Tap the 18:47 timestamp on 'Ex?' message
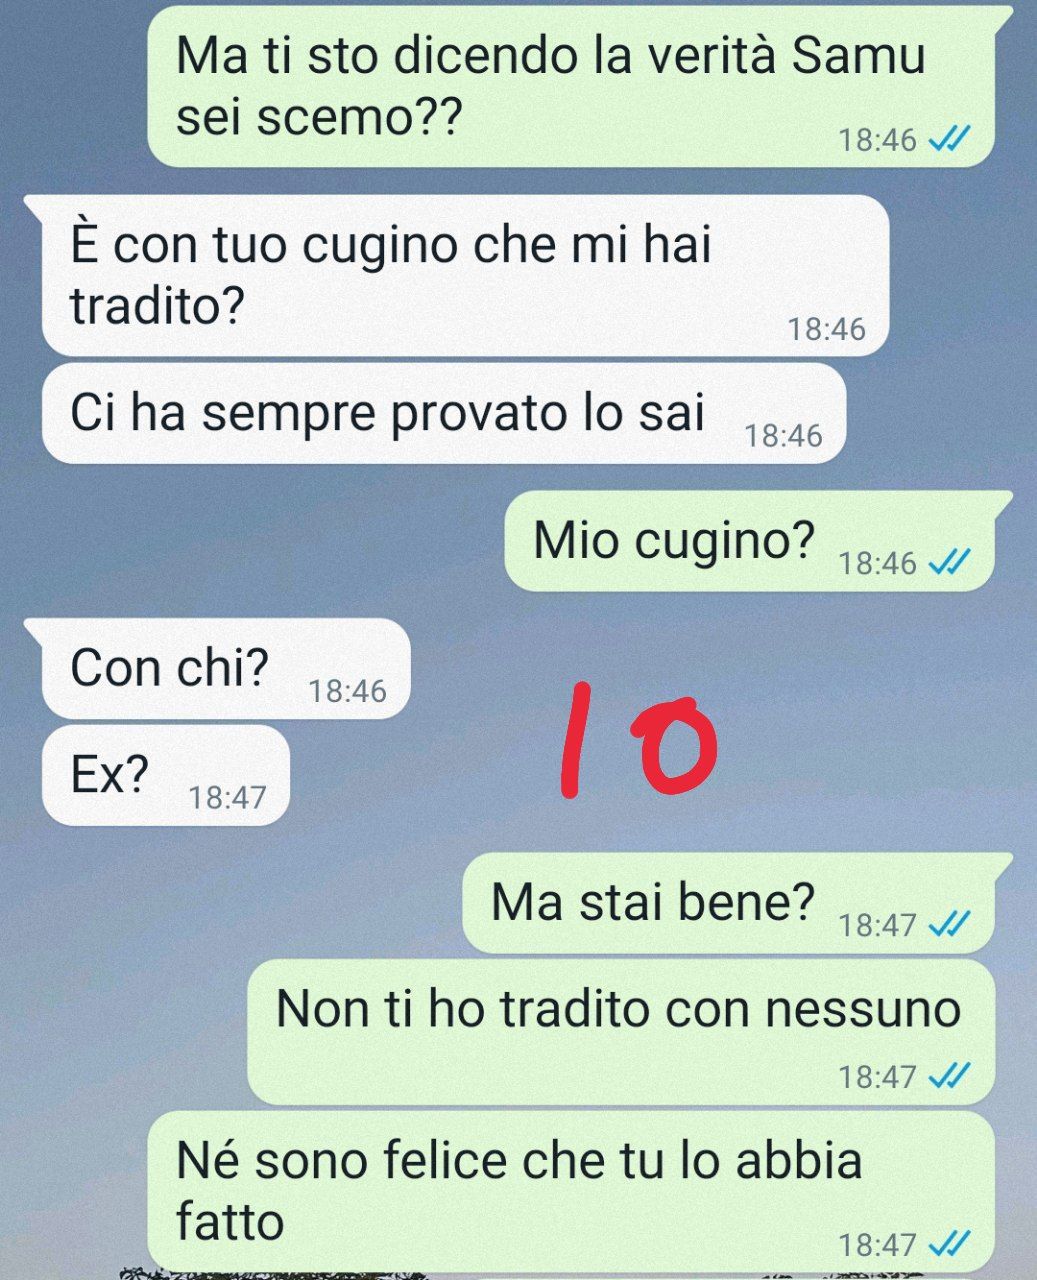The image size is (1037, 1280). tap(227, 797)
